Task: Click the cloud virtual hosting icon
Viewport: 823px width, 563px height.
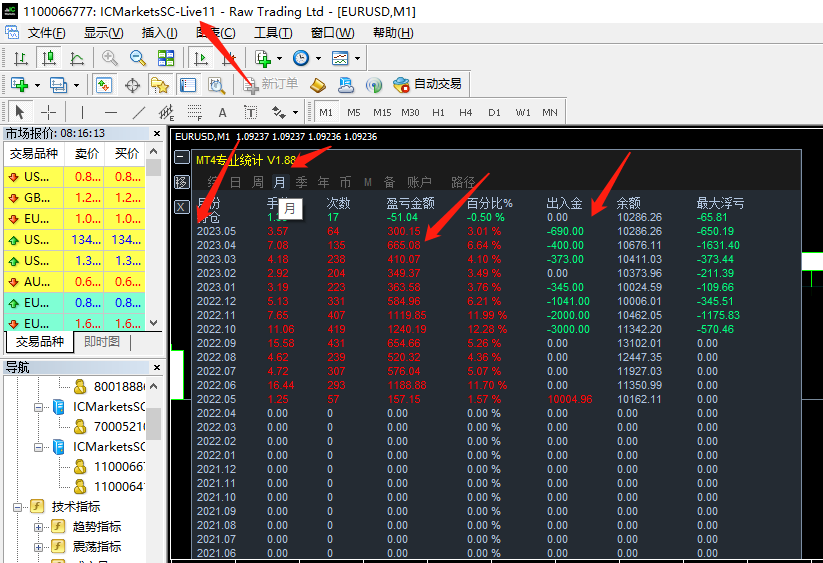Action: click(346, 84)
